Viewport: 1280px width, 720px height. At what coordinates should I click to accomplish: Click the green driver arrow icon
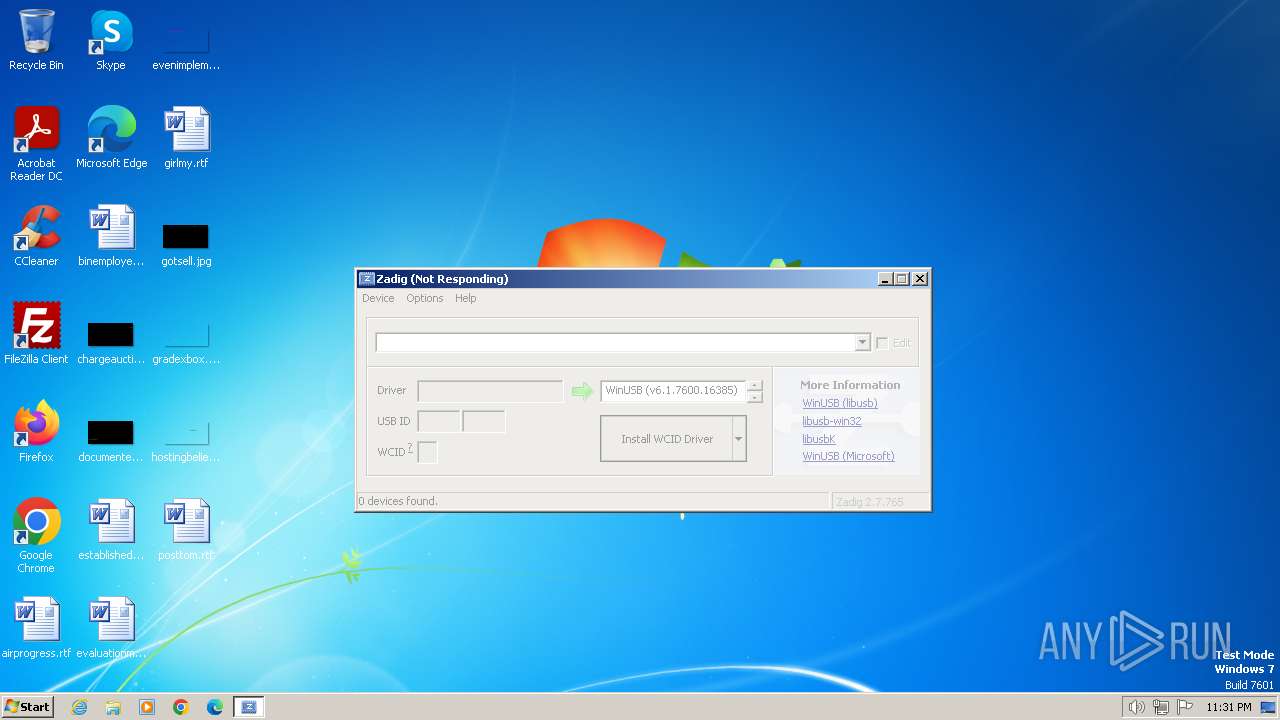(x=582, y=391)
